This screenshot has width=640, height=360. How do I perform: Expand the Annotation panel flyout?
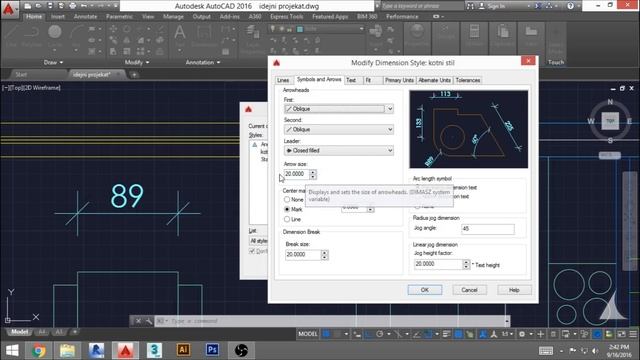[203, 62]
